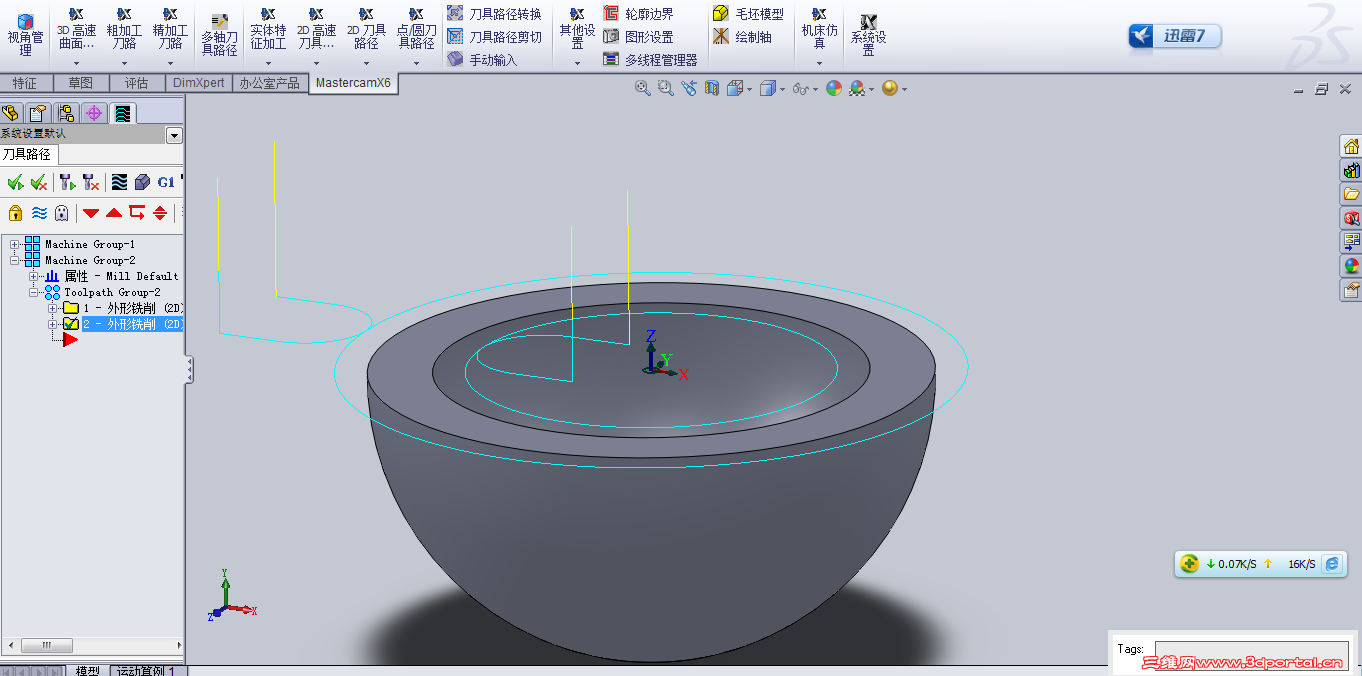Open the 实体特征加工 dropdown arrow
This screenshot has width=1362, height=676.
(x=268, y=63)
